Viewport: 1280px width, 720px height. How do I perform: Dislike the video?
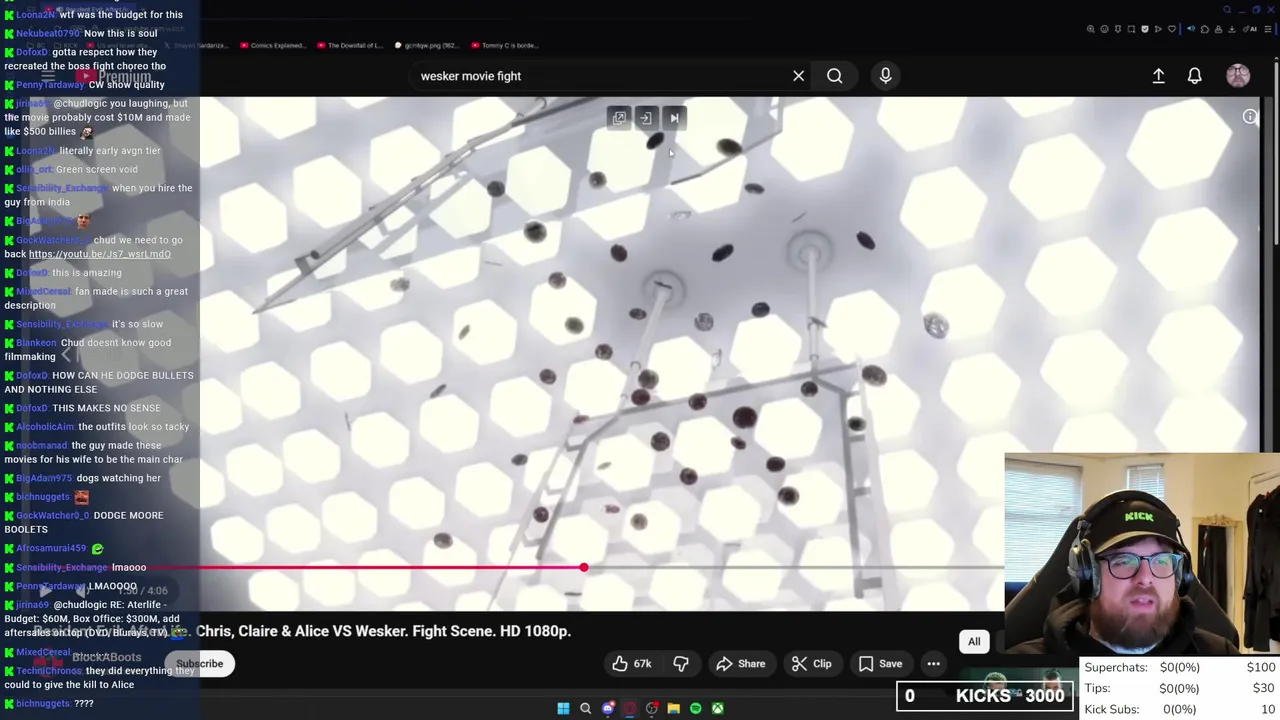(x=681, y=664)
